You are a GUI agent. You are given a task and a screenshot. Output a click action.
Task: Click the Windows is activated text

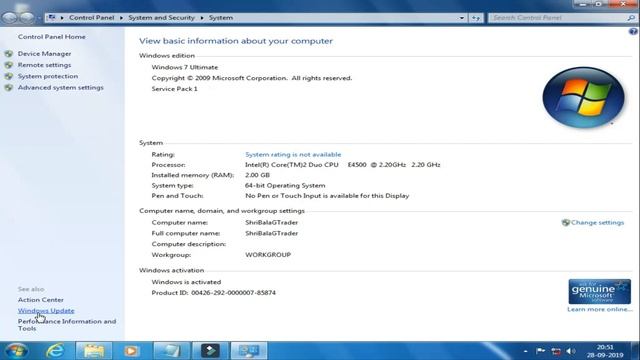click(186, 282)
